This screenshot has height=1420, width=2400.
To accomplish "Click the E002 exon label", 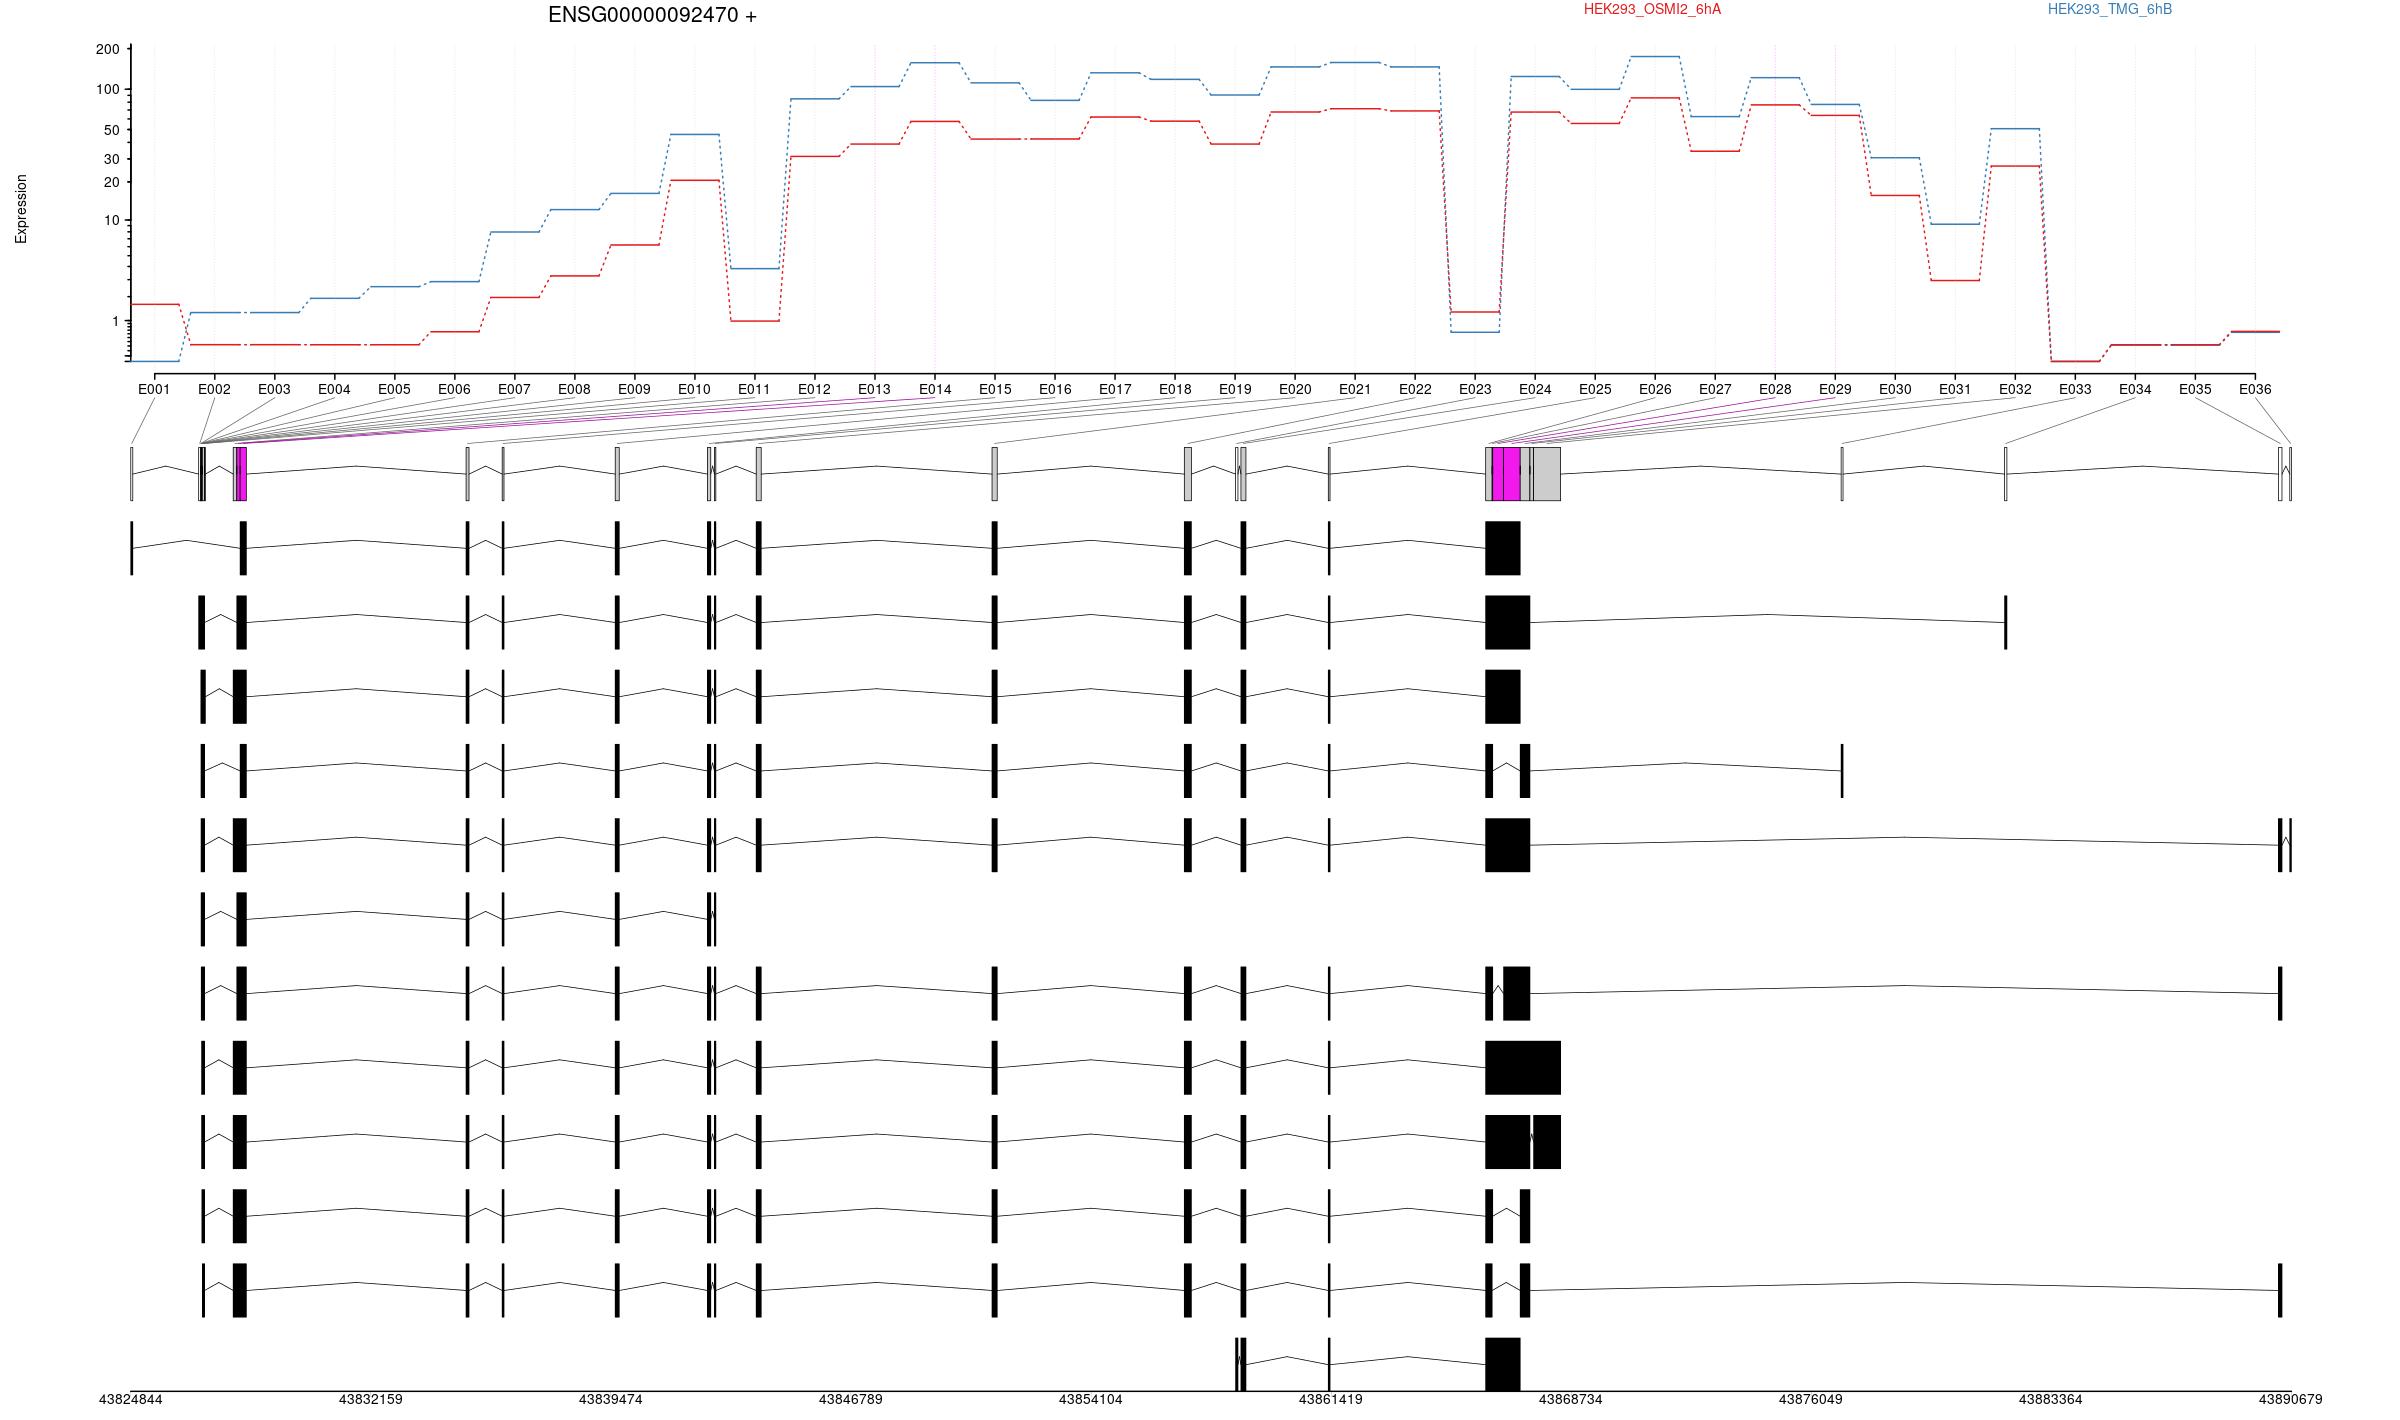I will pyautogui.click(x=214, y=389).
